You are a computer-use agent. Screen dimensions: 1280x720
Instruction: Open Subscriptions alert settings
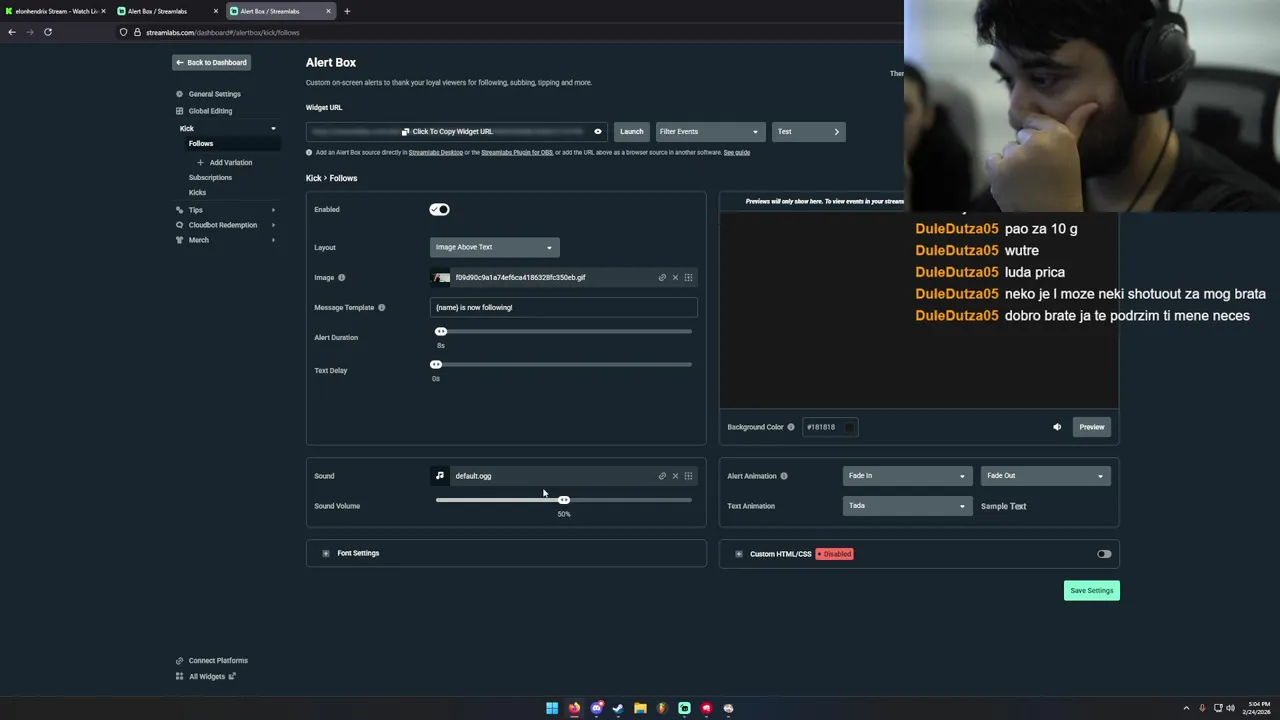210,177
